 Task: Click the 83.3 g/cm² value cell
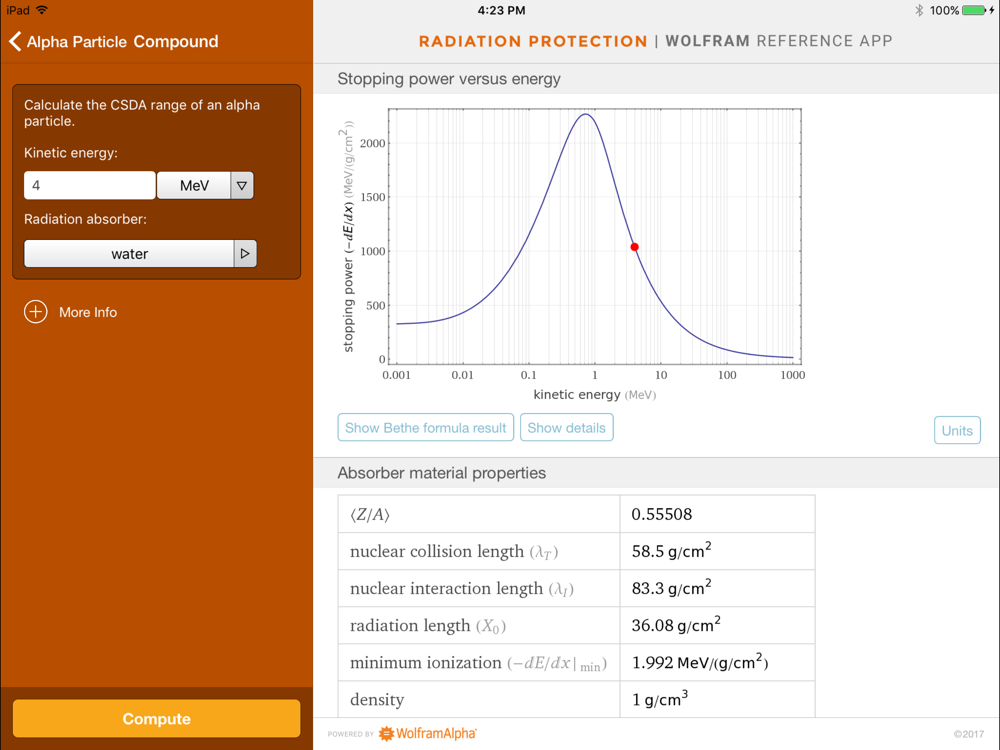(717, 588)
